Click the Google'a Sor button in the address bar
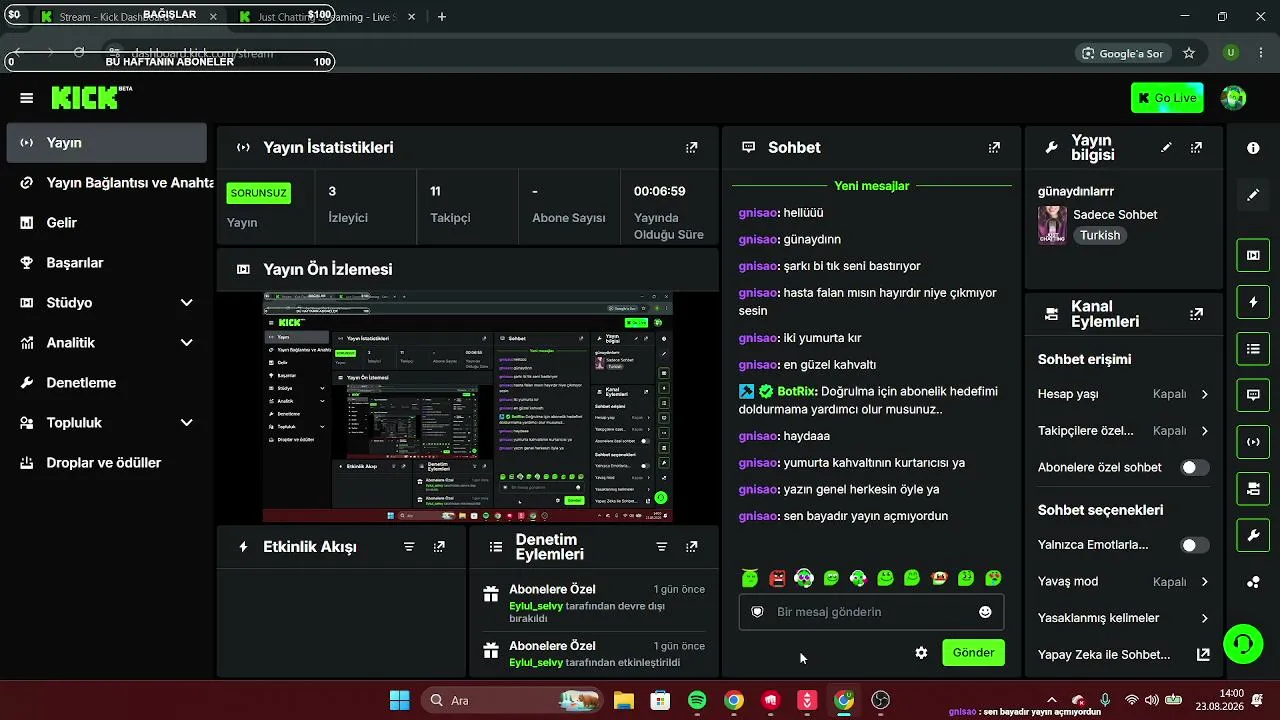This screenshot has height=720, width=1280. [x=1121, y=53]
